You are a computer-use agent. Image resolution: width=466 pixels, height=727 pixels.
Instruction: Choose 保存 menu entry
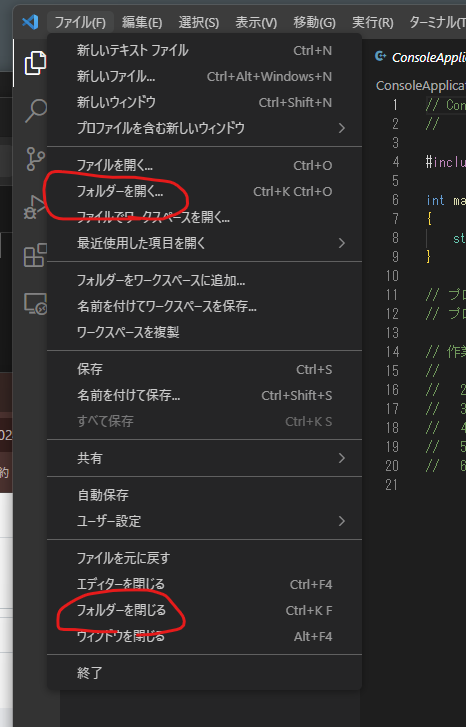[204, 370]
